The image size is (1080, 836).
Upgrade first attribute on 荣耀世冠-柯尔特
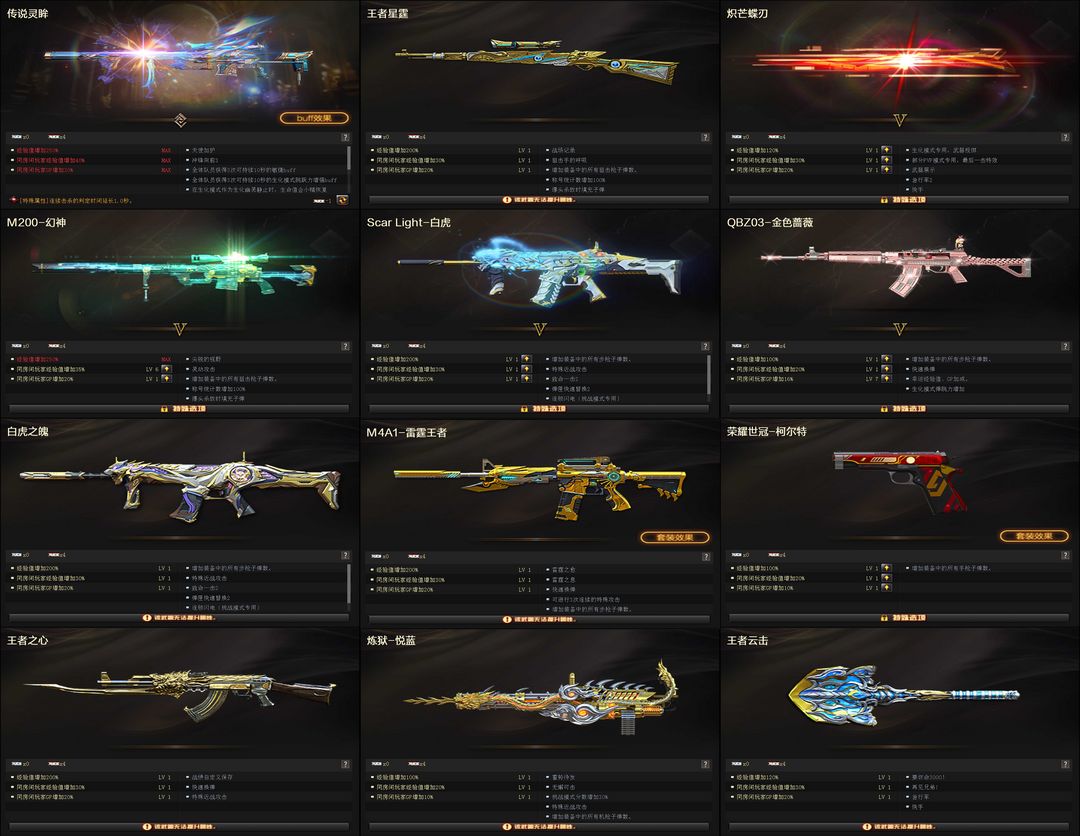pos(886,568)
